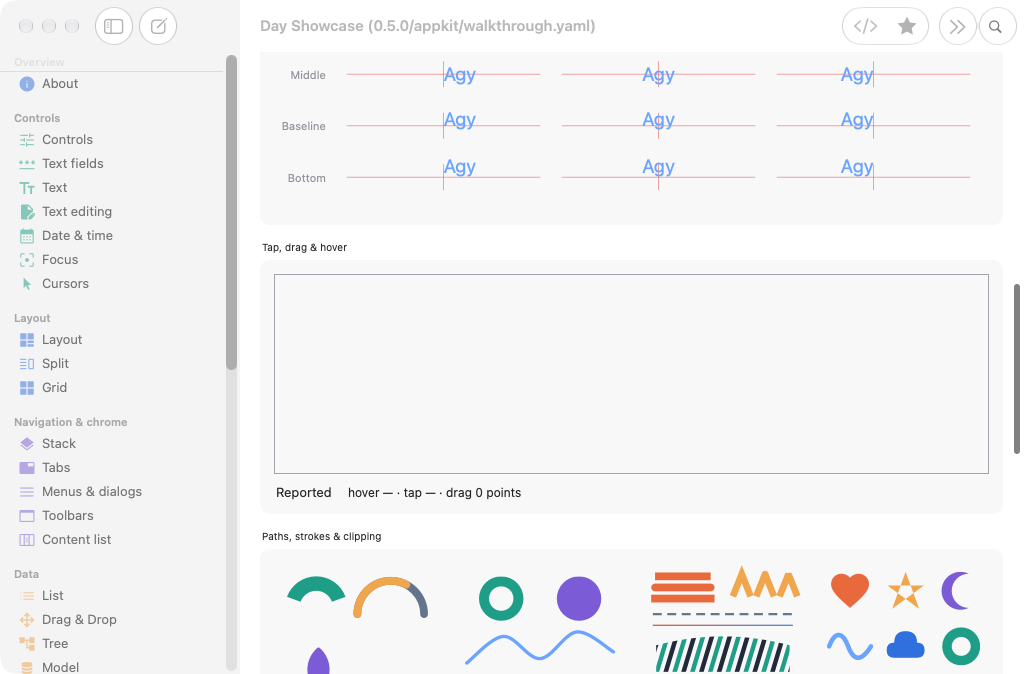Open the double-chevron overflow menu
This screenshot has height=674, width=1024.
(957, 26)
